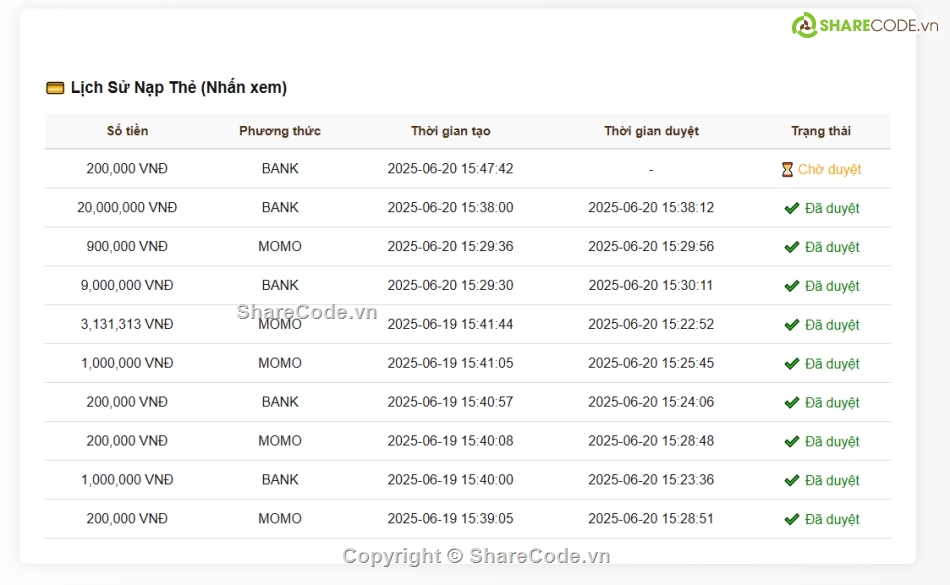Screen dimensions: 950x585
Task: Click BANK method in the 20,000,000 VNĐ row
Action: click(x=280, y=208)
